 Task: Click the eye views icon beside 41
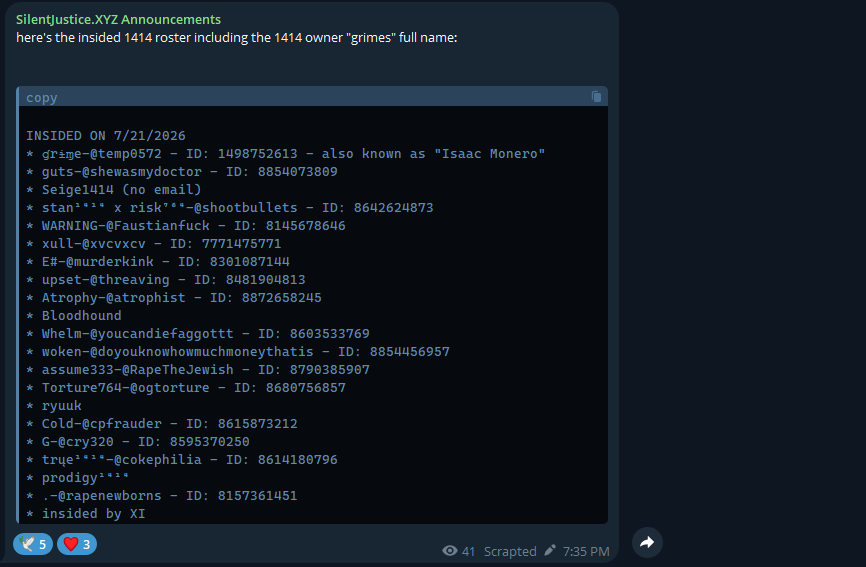click(x=450, y=550)
